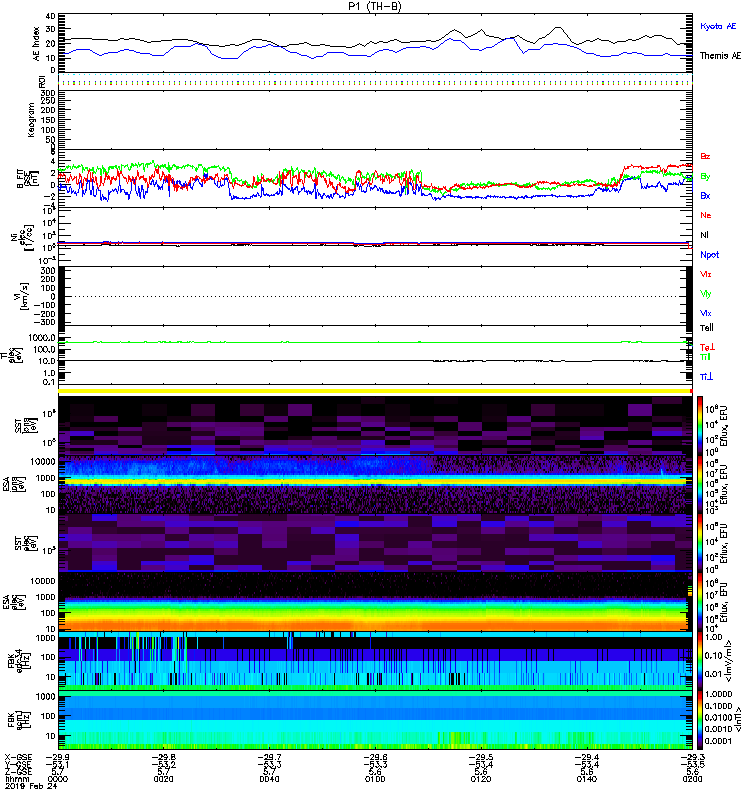The width and height of the screenshot is (750, 800).
Task: Select the Kyoto AE legend label
Action: click(x=718, y=26)
